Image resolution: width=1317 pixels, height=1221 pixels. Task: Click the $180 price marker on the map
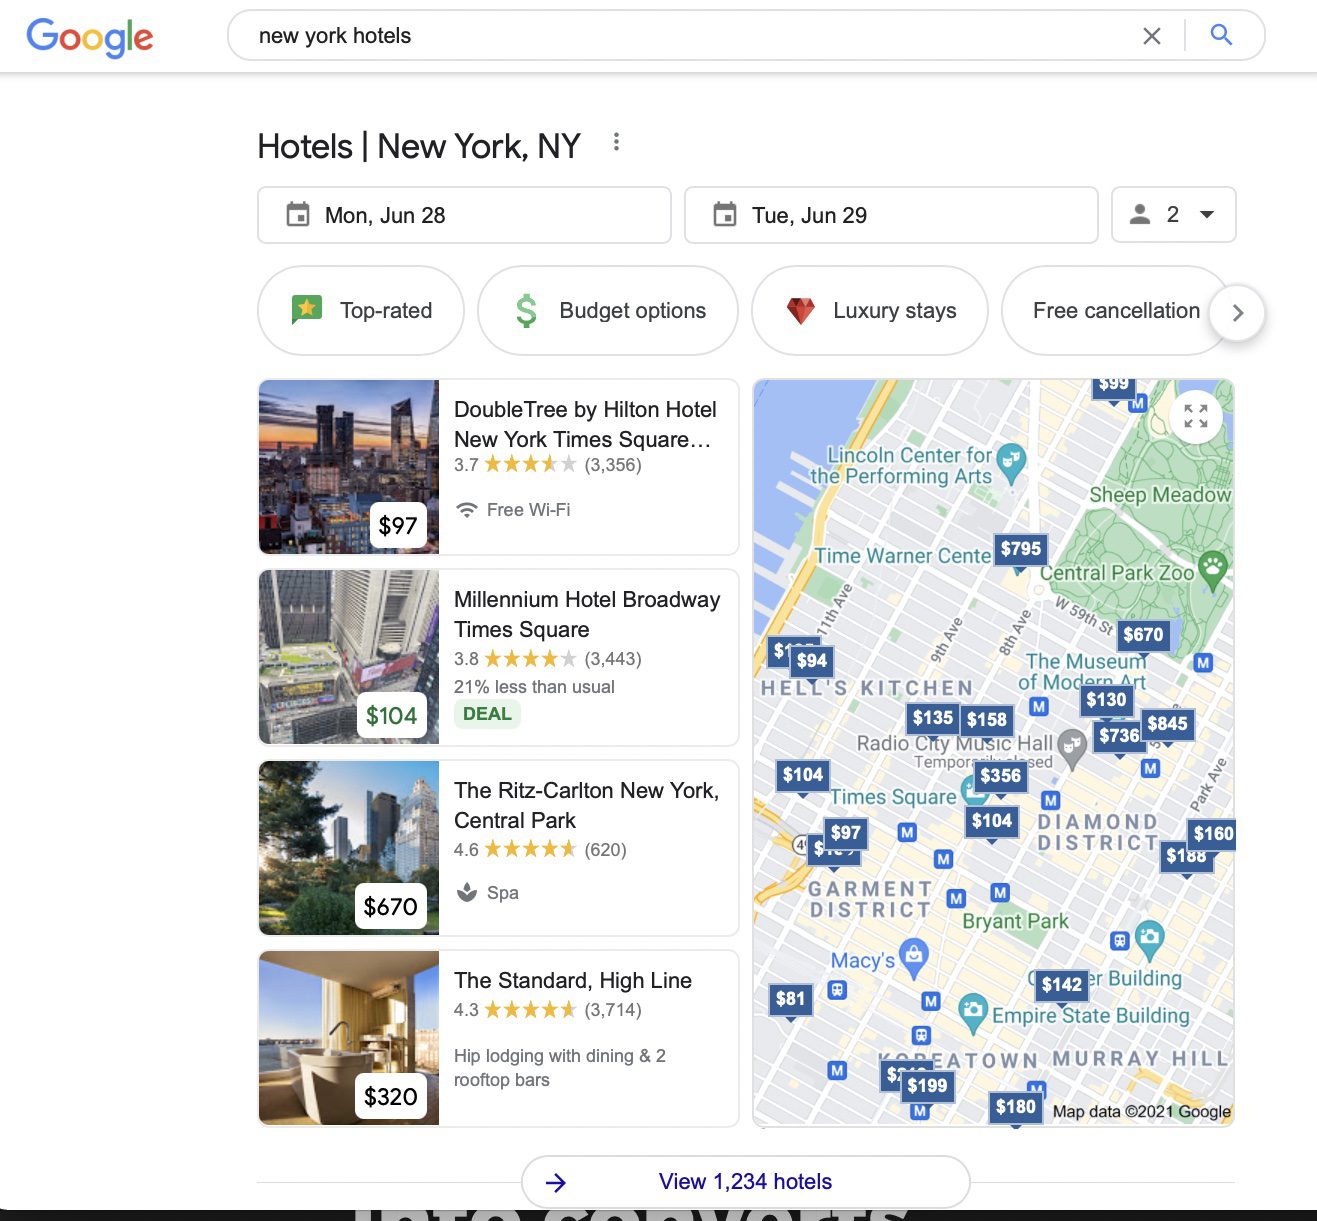[x=1016, y=1106]
